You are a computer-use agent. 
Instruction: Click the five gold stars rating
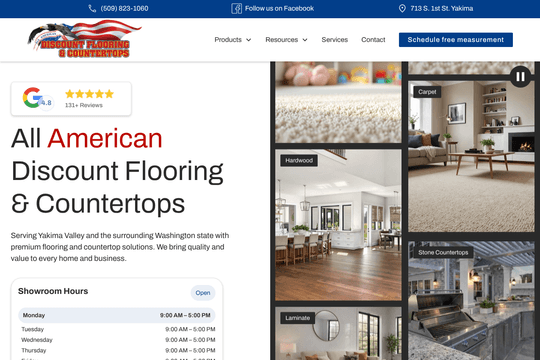click(90, 94)
